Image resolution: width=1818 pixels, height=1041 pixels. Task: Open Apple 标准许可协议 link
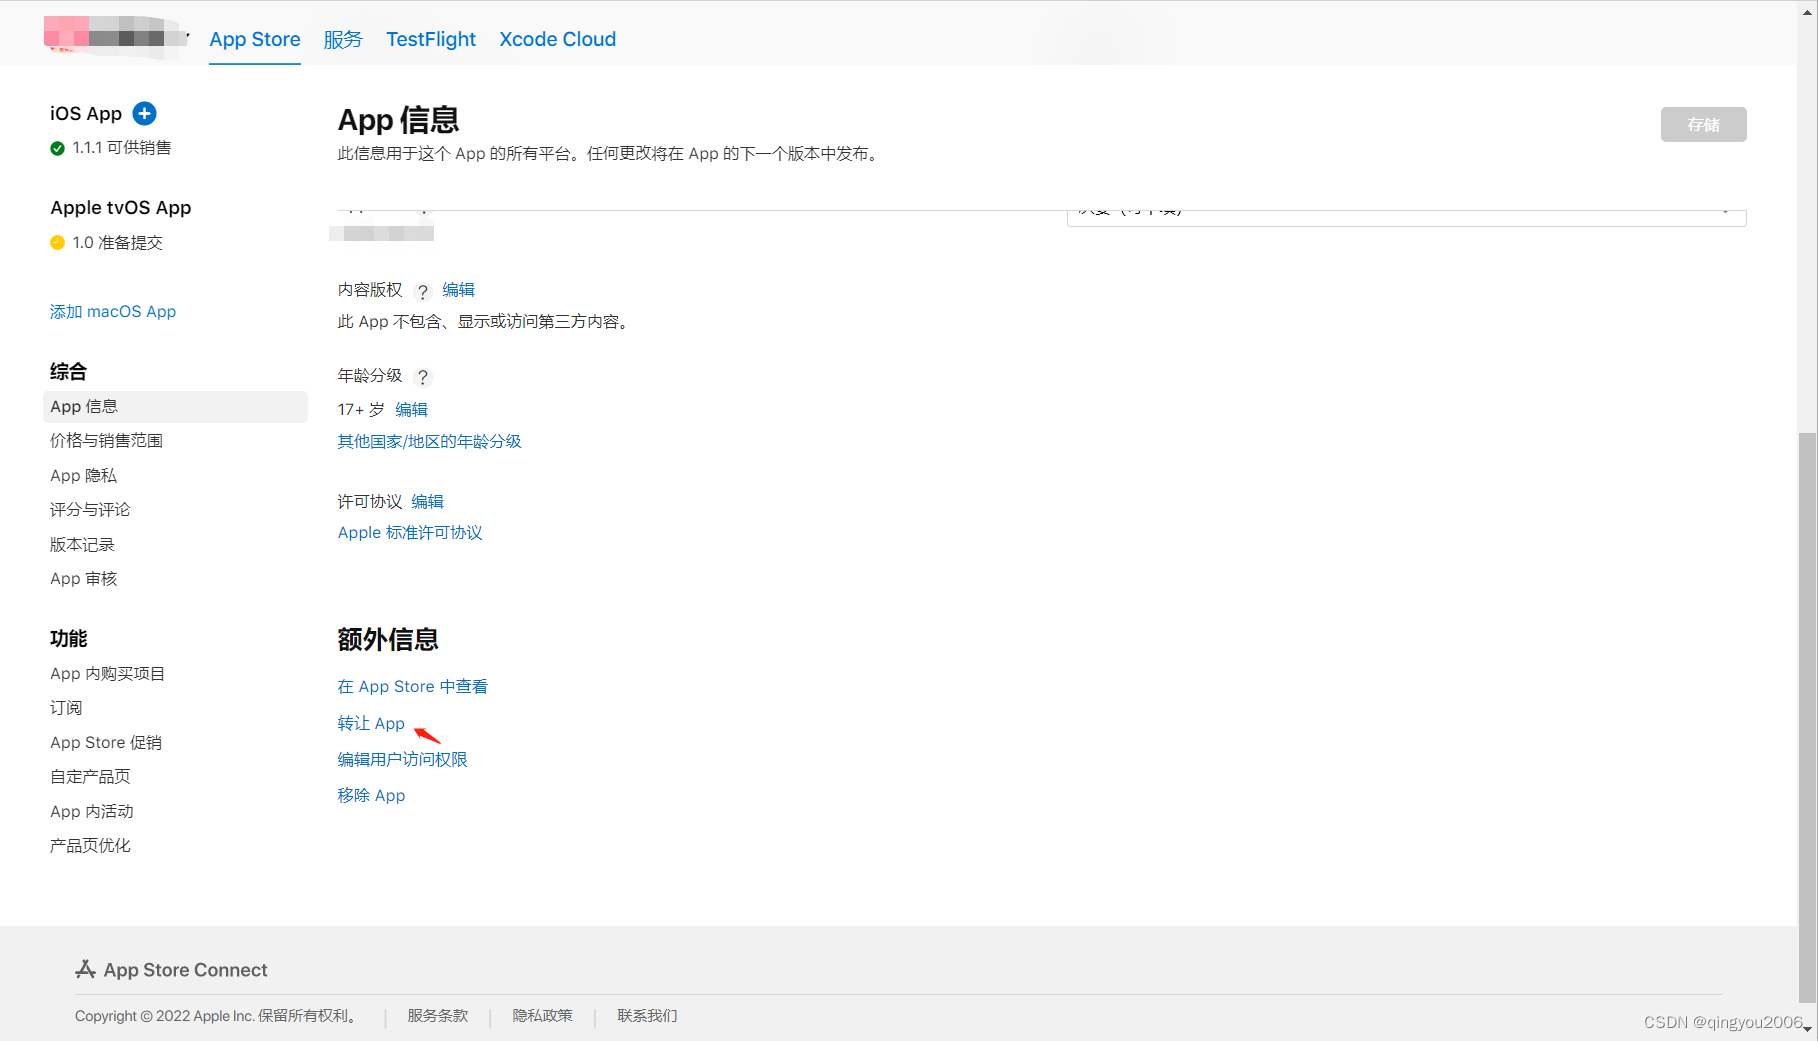tap(410, 532)
